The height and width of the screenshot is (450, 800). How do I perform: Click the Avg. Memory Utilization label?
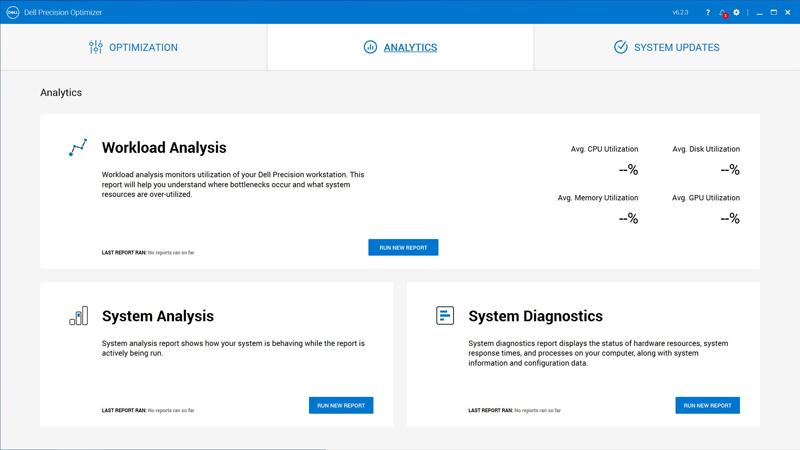597,197
